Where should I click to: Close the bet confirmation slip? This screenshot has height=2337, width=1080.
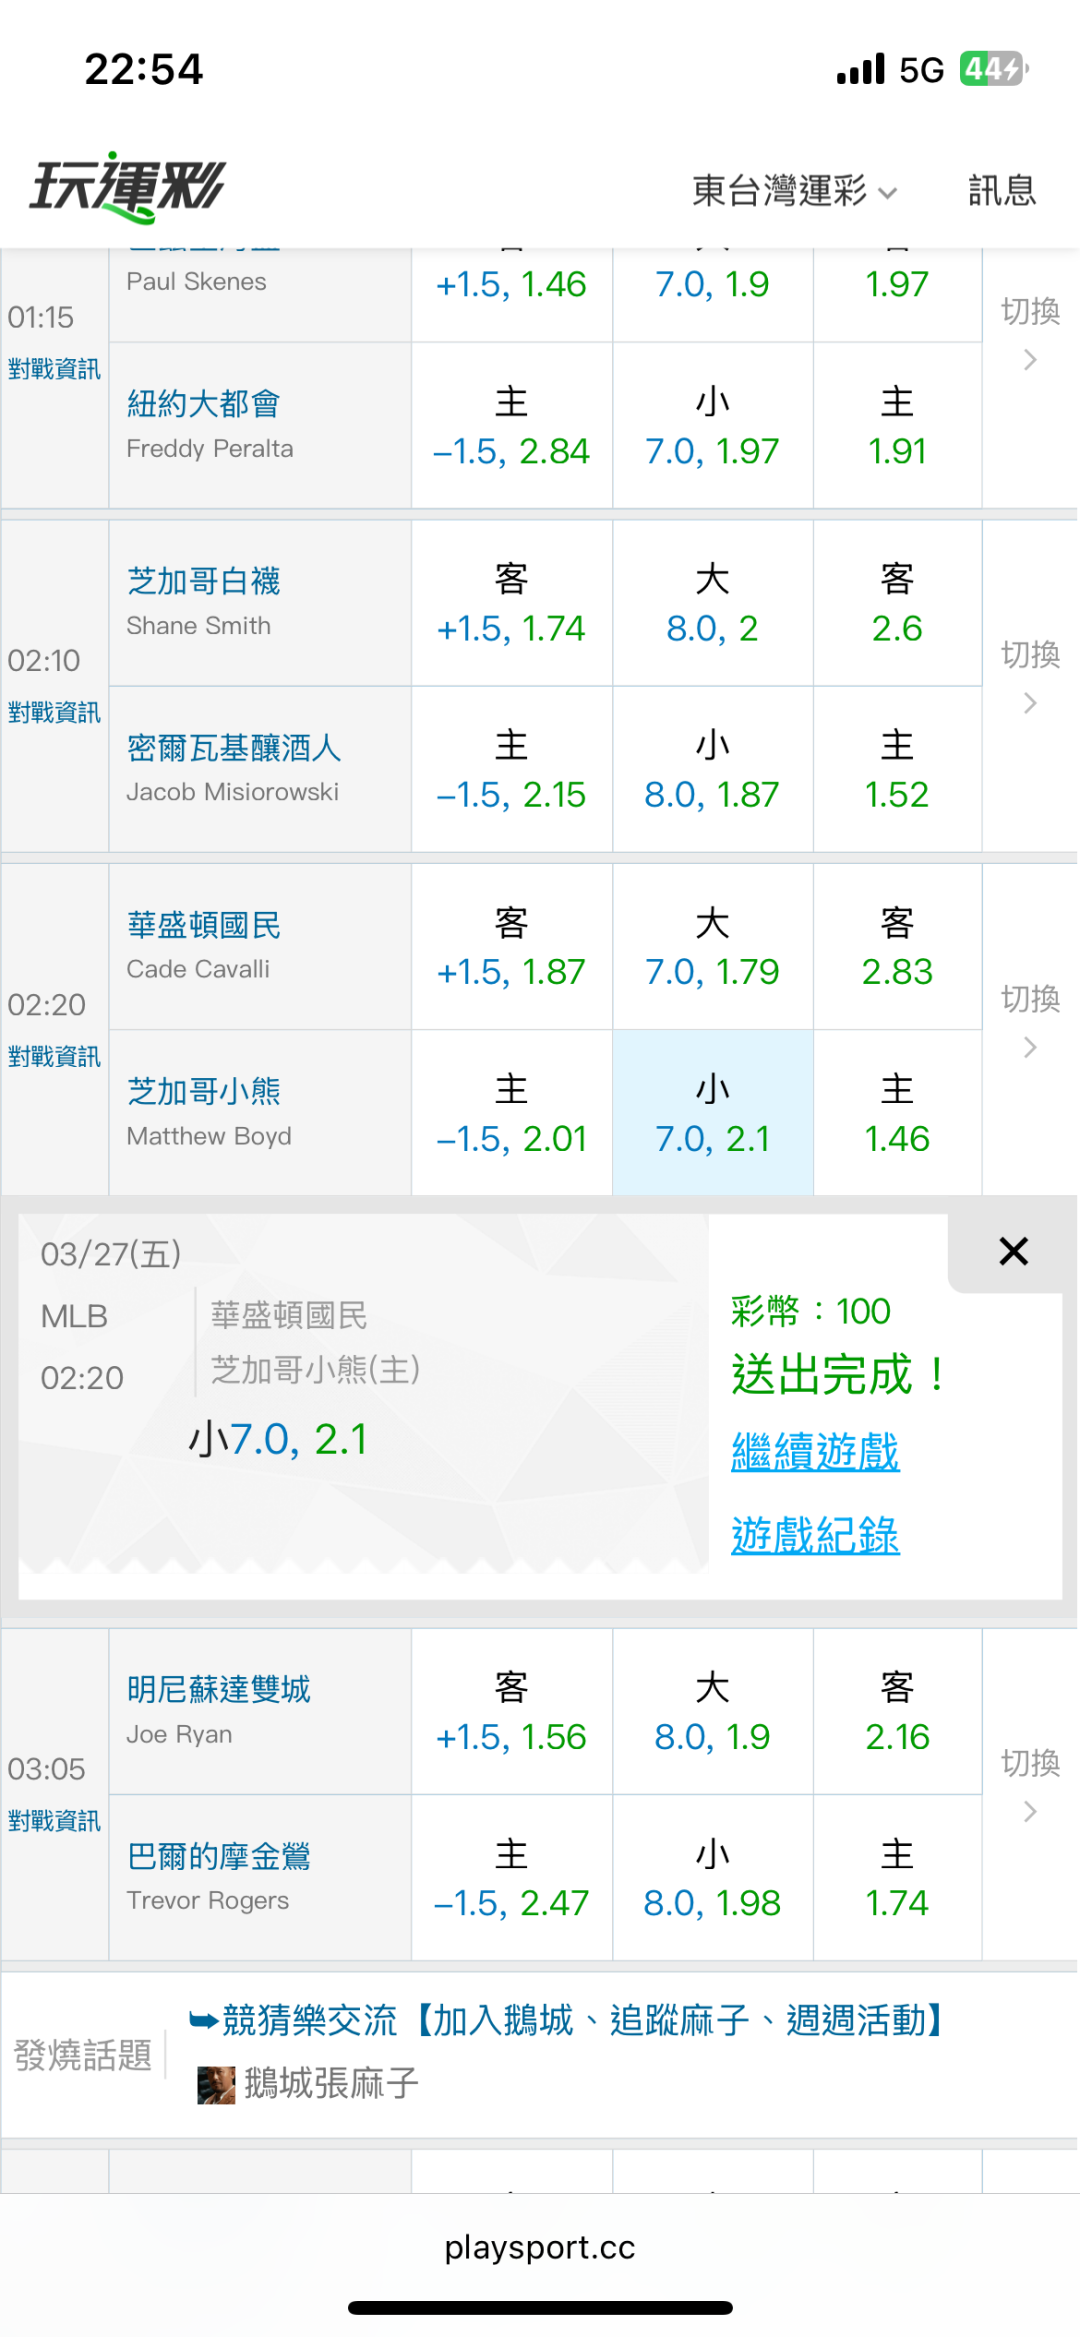pyautogui.click(x=1013, y=1251)
